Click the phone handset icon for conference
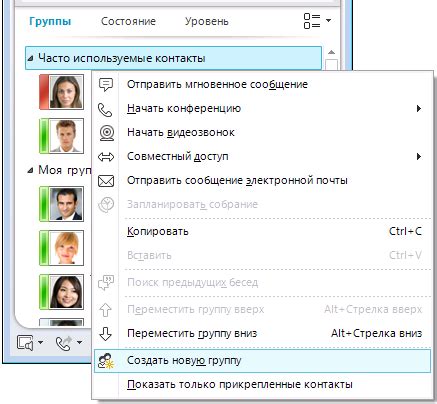The height and width of the screenshot is (404, 437). coord(105,110)
